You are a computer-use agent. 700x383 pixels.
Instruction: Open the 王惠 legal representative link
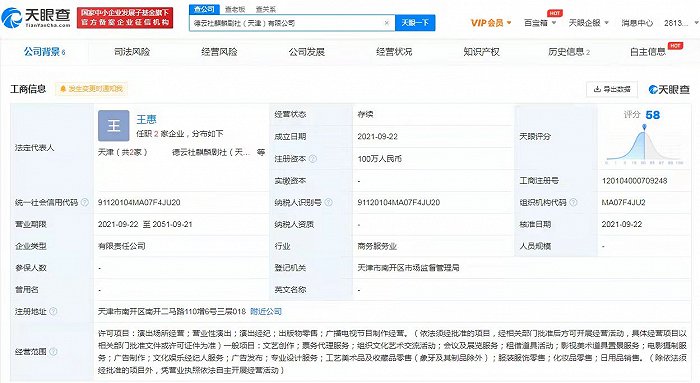point(146,119)
